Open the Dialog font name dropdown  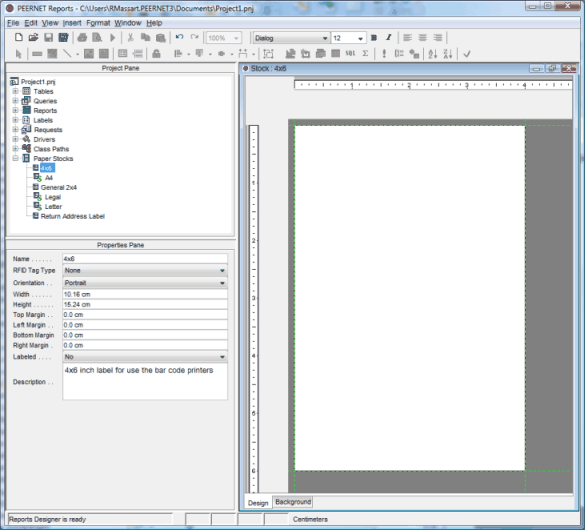pos(325,38)
